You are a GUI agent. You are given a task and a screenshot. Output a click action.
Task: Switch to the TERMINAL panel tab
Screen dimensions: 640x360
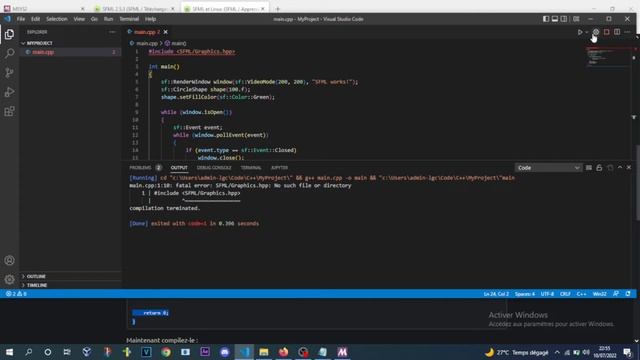pos(251,168)
